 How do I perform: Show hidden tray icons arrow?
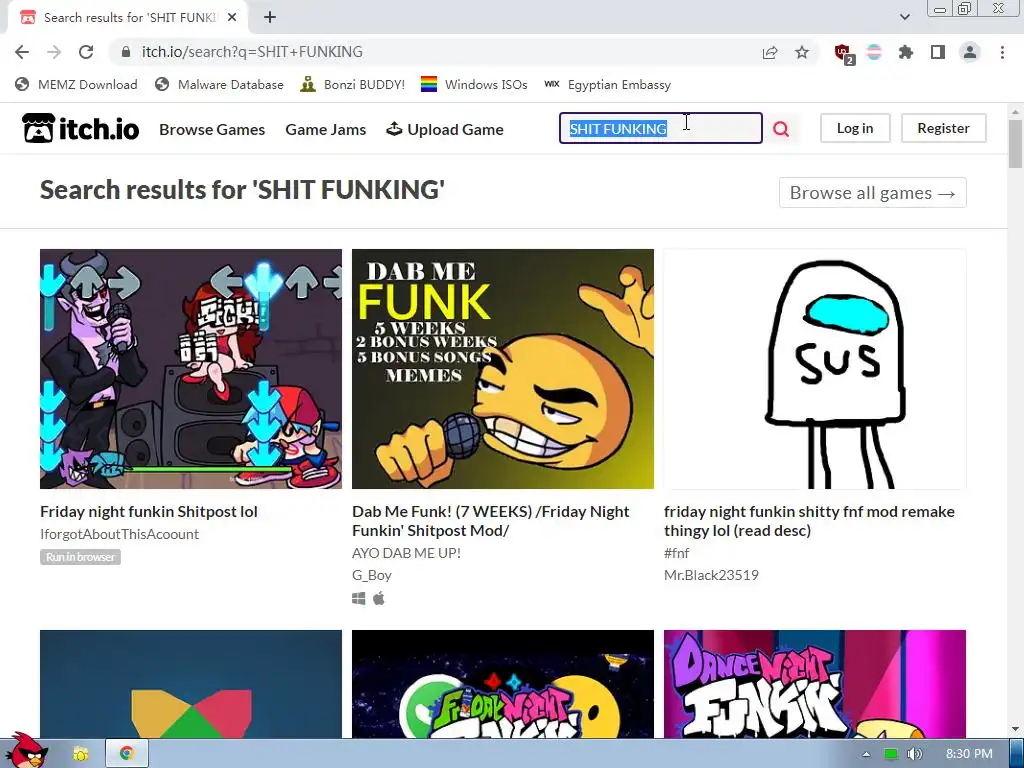coord(866,754)
